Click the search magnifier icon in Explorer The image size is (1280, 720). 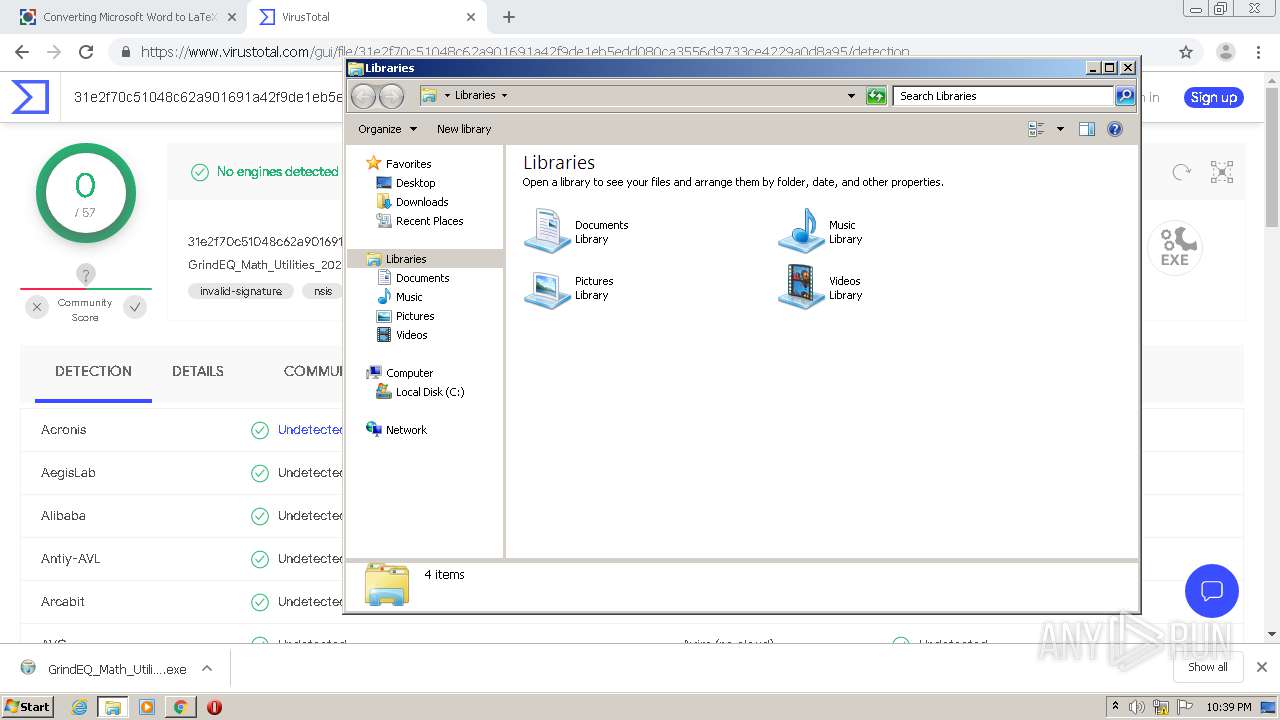click(1125, 96)
